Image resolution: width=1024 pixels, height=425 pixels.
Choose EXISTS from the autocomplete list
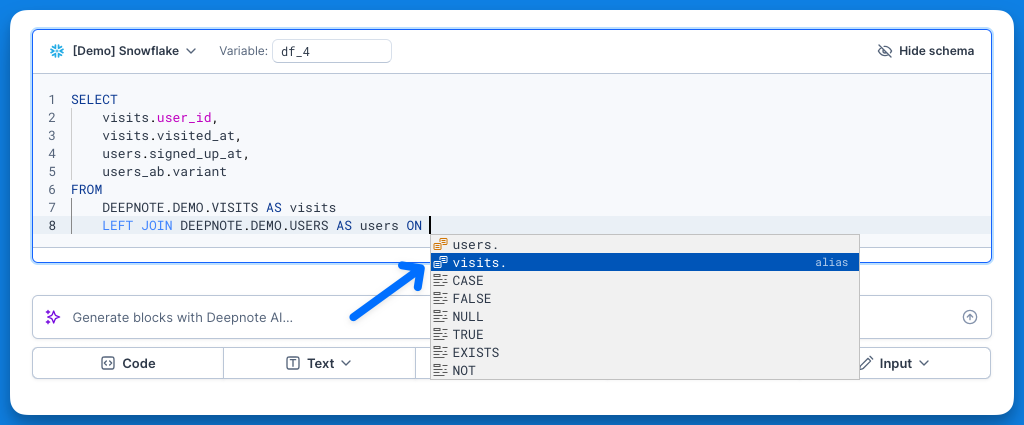pos(645,353)
